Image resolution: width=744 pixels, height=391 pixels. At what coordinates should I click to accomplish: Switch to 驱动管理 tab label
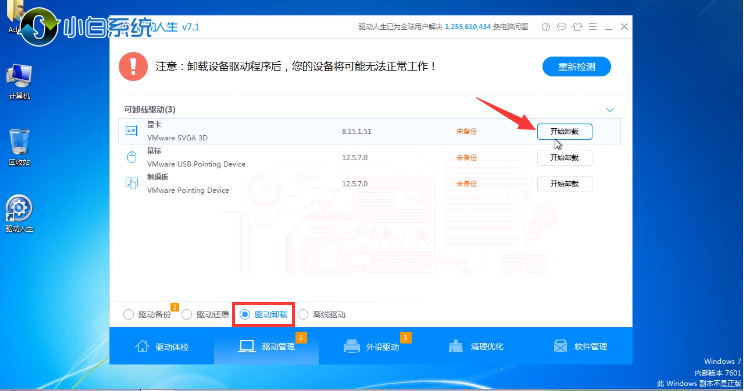point(278,347)
